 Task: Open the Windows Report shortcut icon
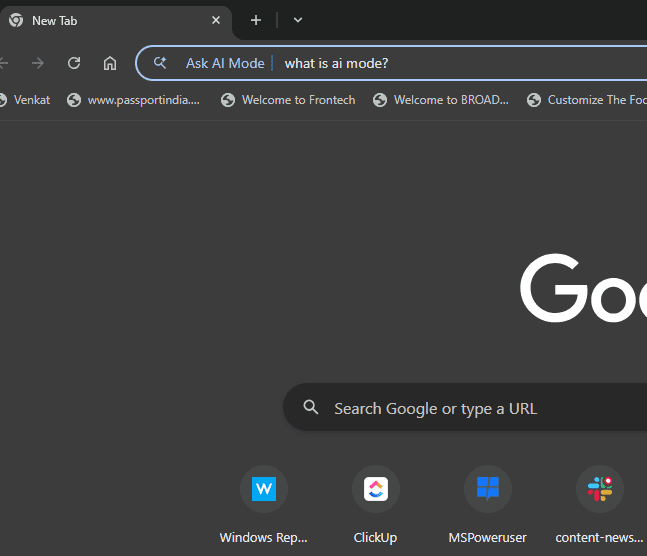pyautogui.click(x=264, y=489)
